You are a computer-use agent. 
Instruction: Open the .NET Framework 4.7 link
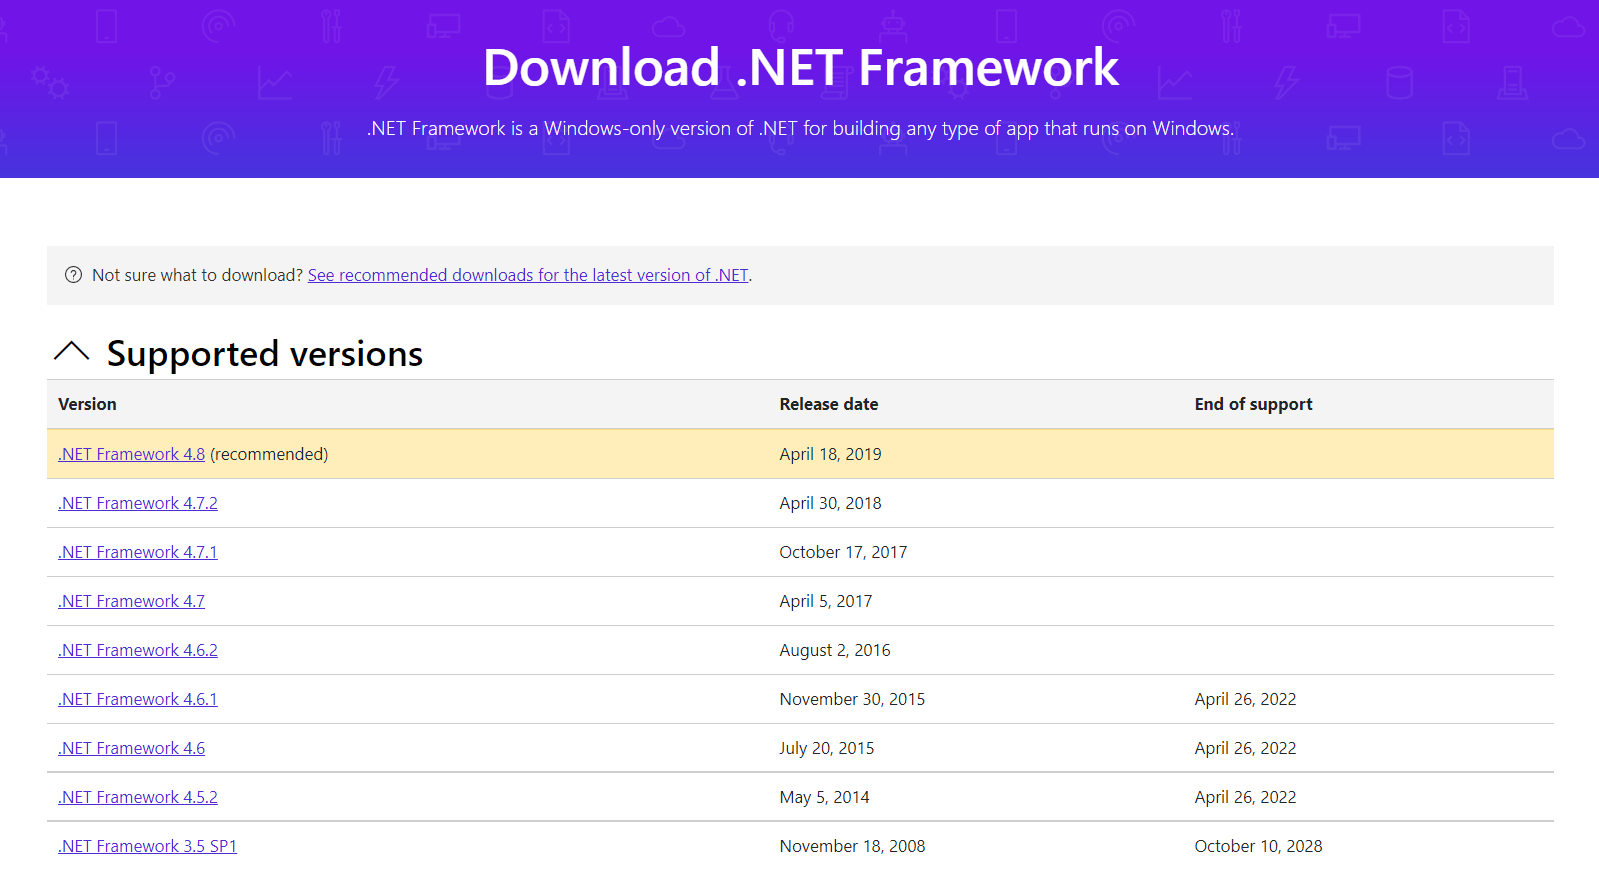(131, 601)
